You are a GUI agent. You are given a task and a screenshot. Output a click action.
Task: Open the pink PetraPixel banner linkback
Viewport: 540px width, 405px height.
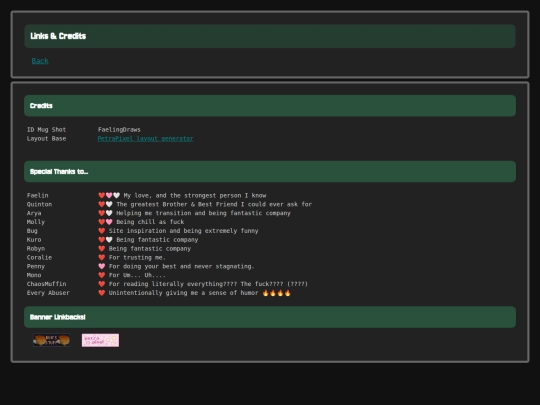[x=100, y=340]
